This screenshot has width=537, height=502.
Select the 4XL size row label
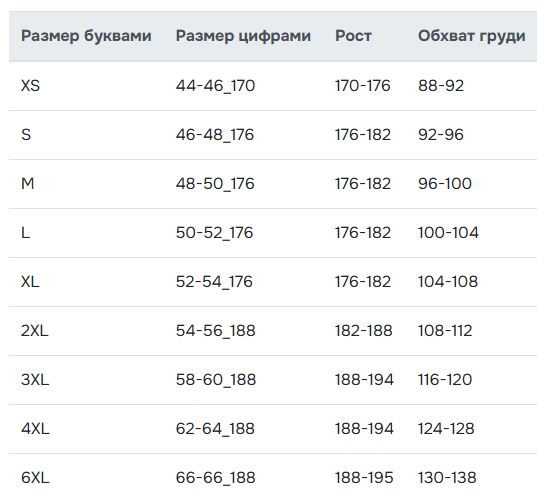click(x=35, y=428)
